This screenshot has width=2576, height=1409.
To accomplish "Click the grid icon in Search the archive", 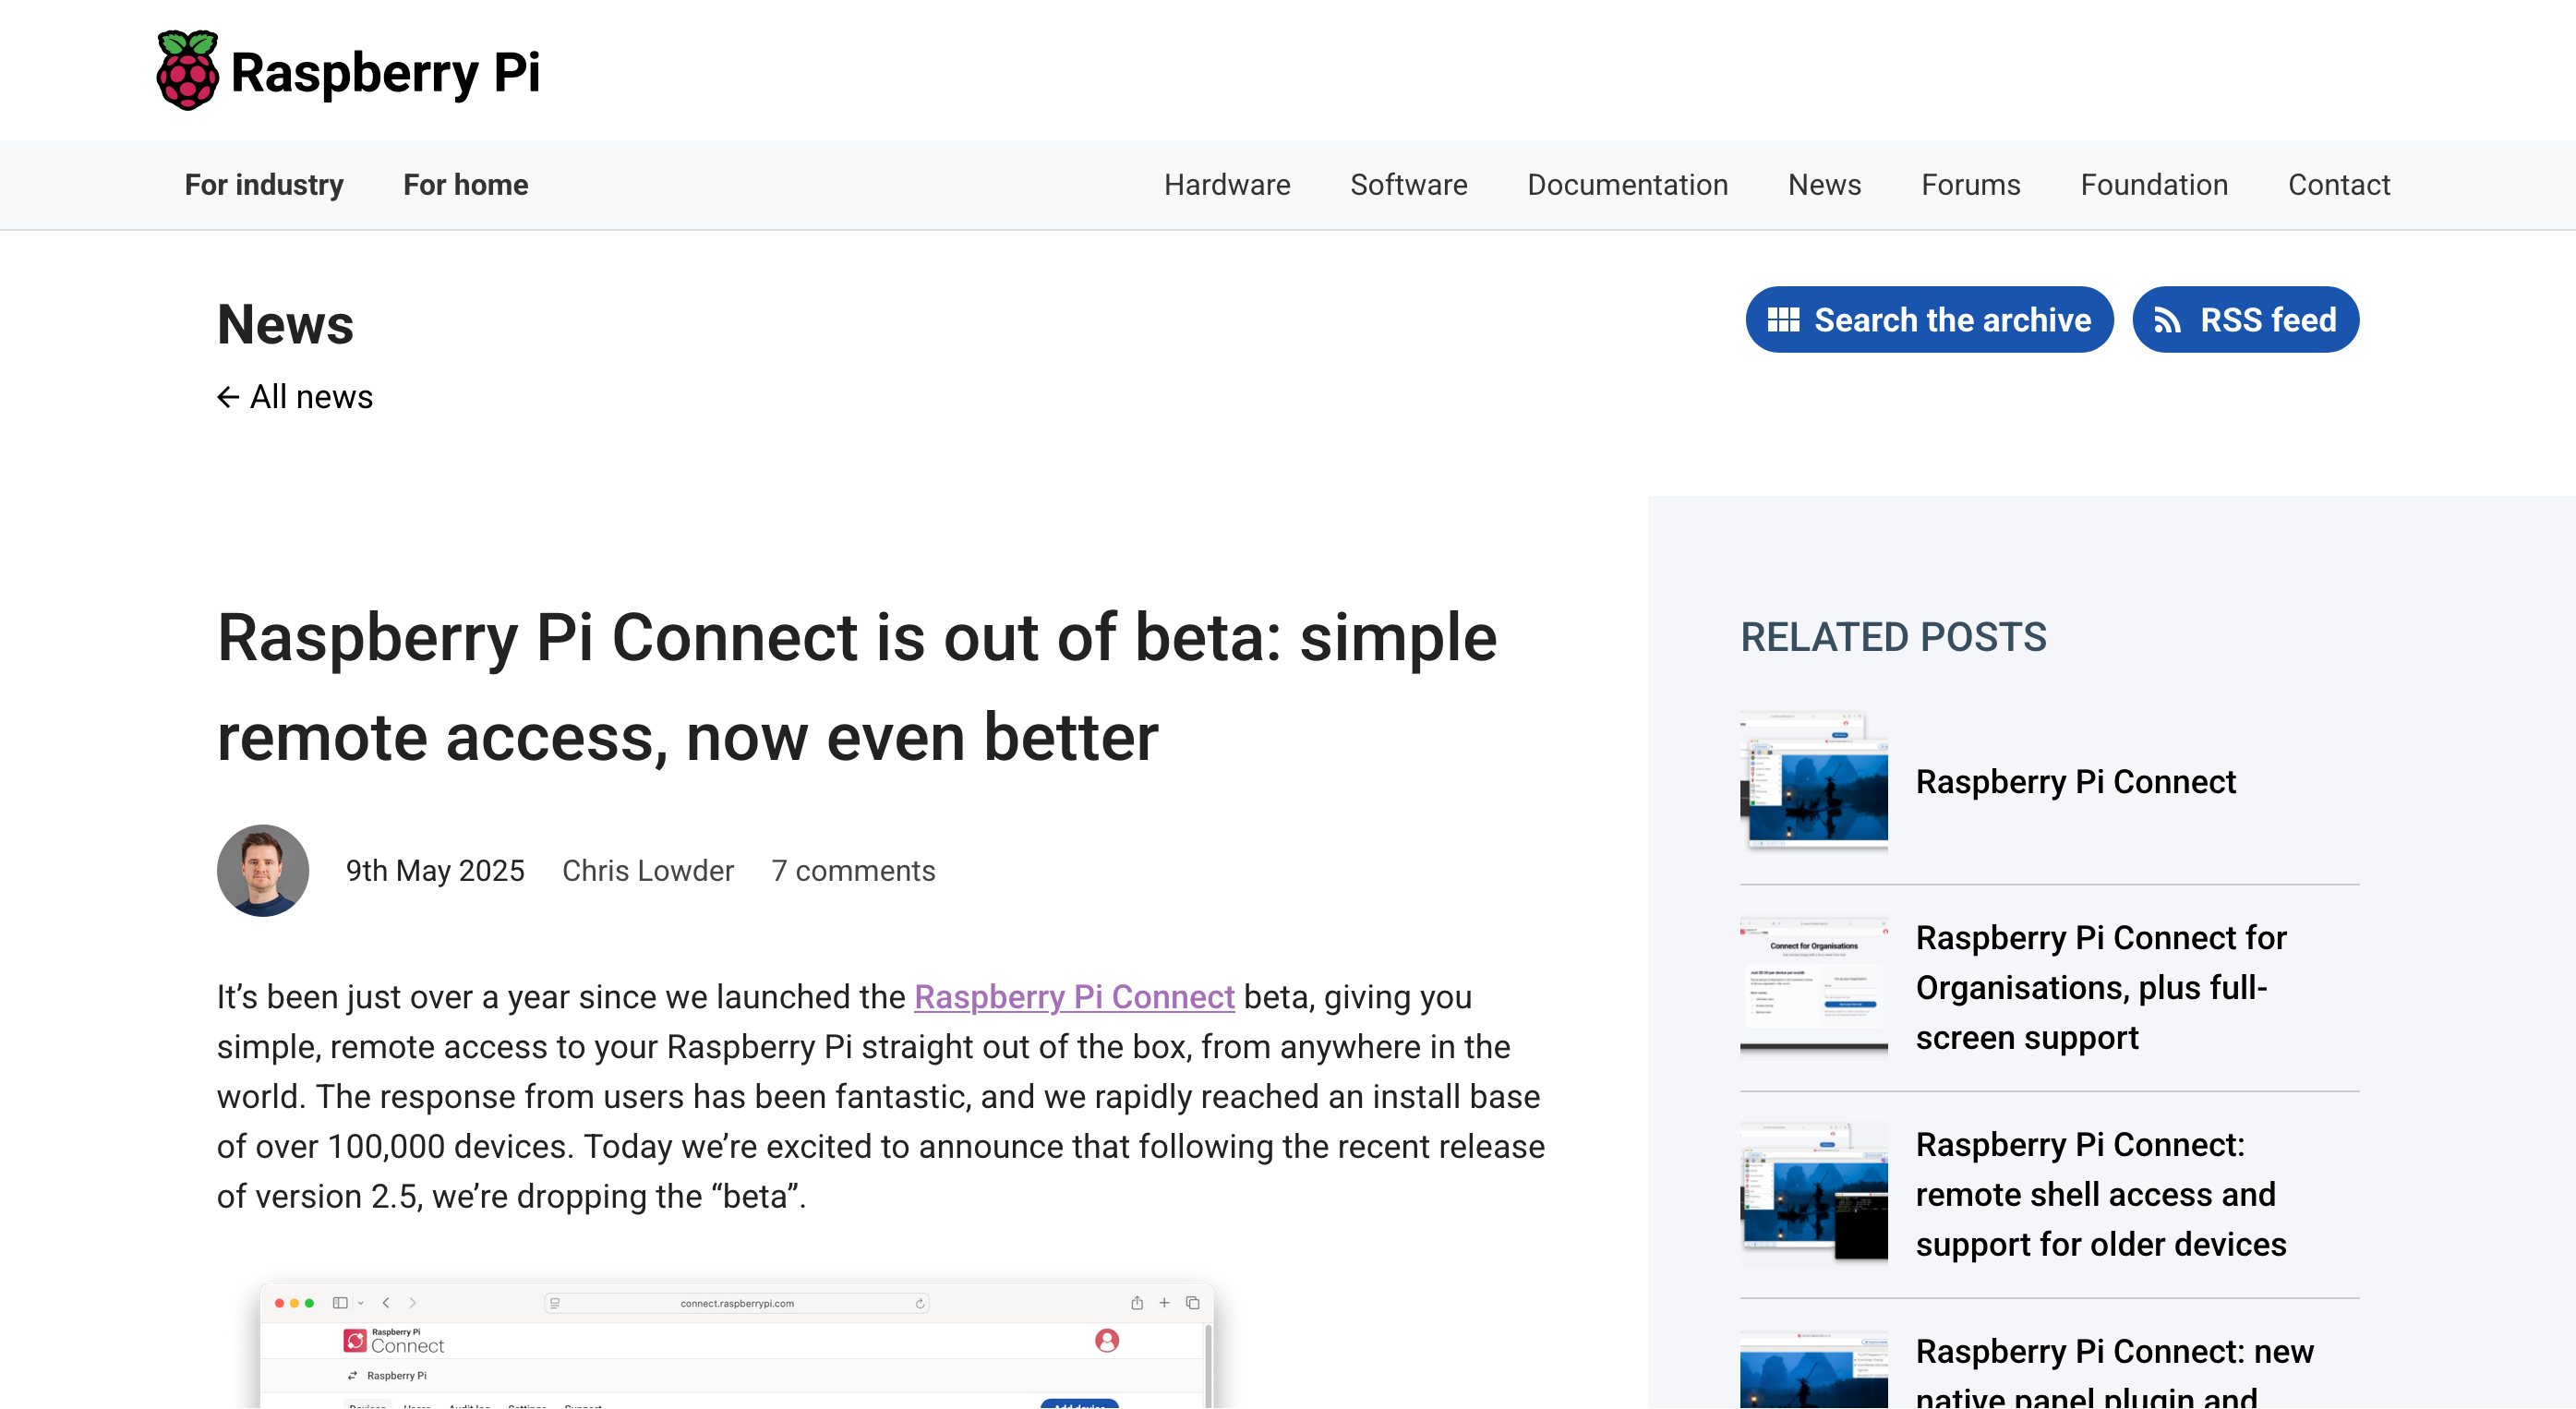I will click(1783, 320).
